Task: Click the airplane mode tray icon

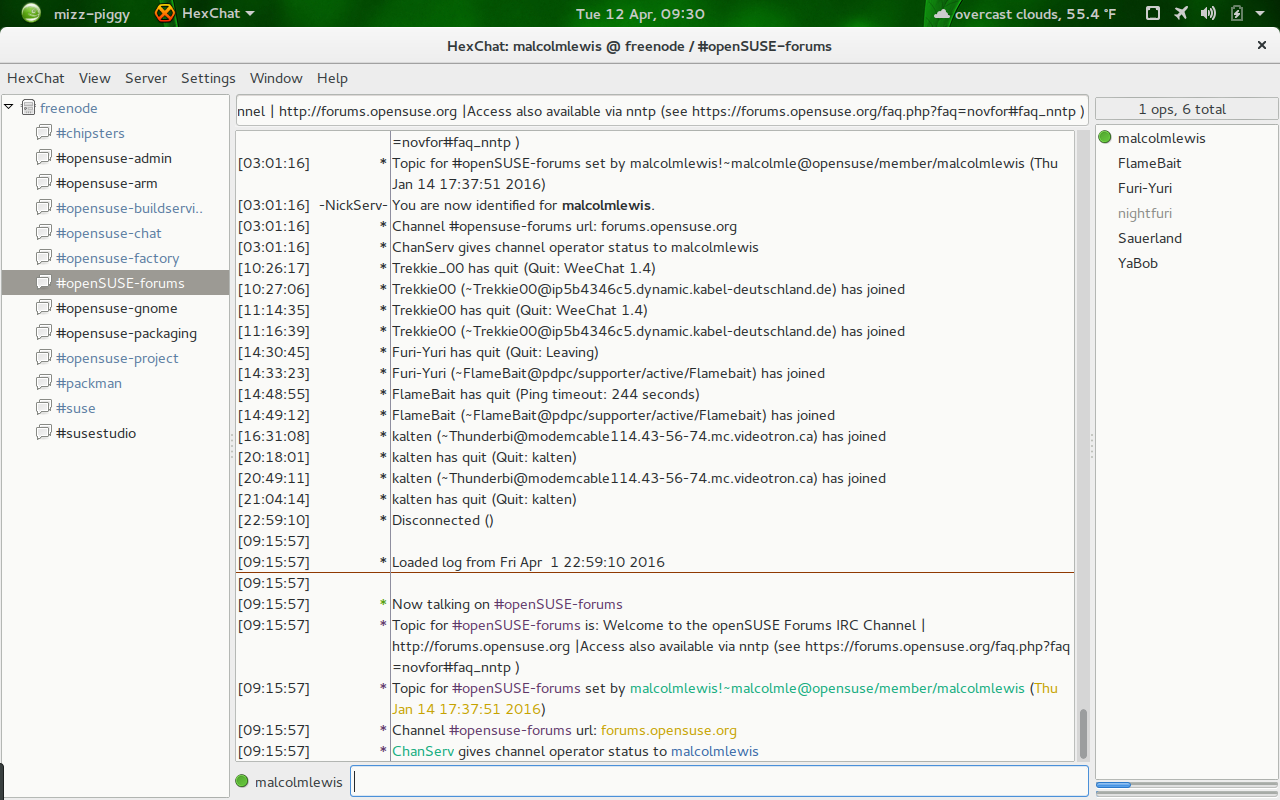Action: (1182, 14)
